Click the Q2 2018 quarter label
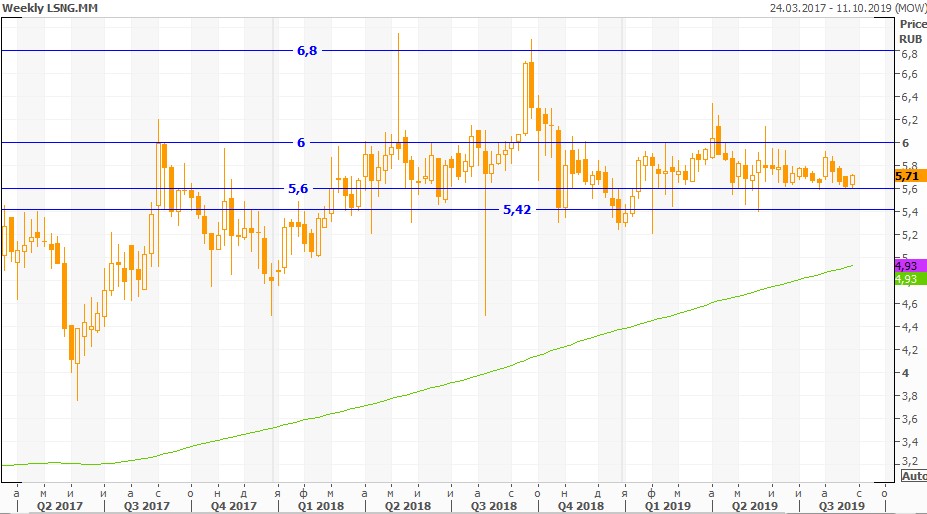927x514 pixels. (406, 506)
